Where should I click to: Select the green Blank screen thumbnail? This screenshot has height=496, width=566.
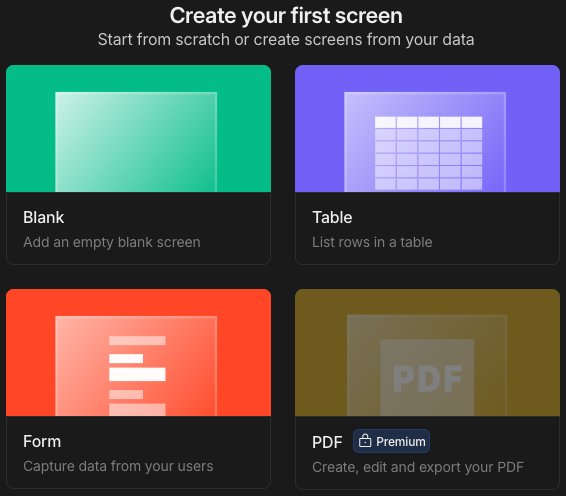pyautogui.click(x=138, y=129)
